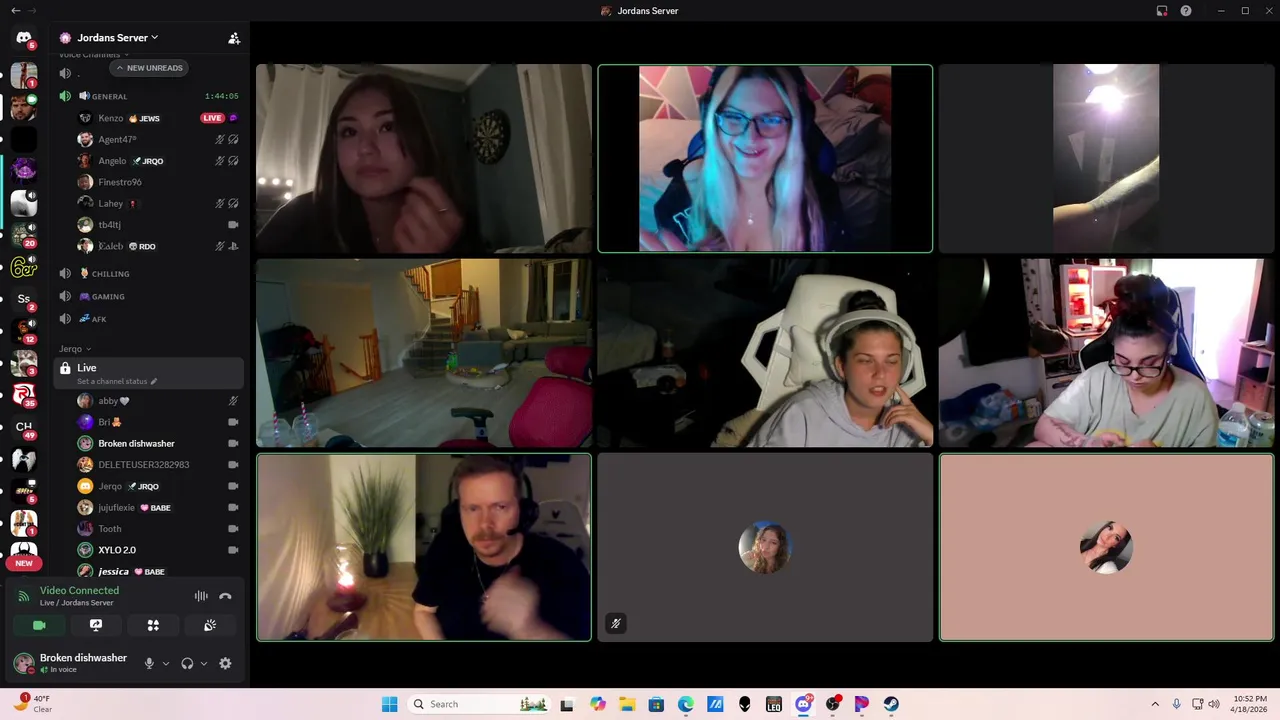The width and height of the screenshot is (1280, 720).
Task: Open Windows Start menu
Action: [x=389, y=704]
